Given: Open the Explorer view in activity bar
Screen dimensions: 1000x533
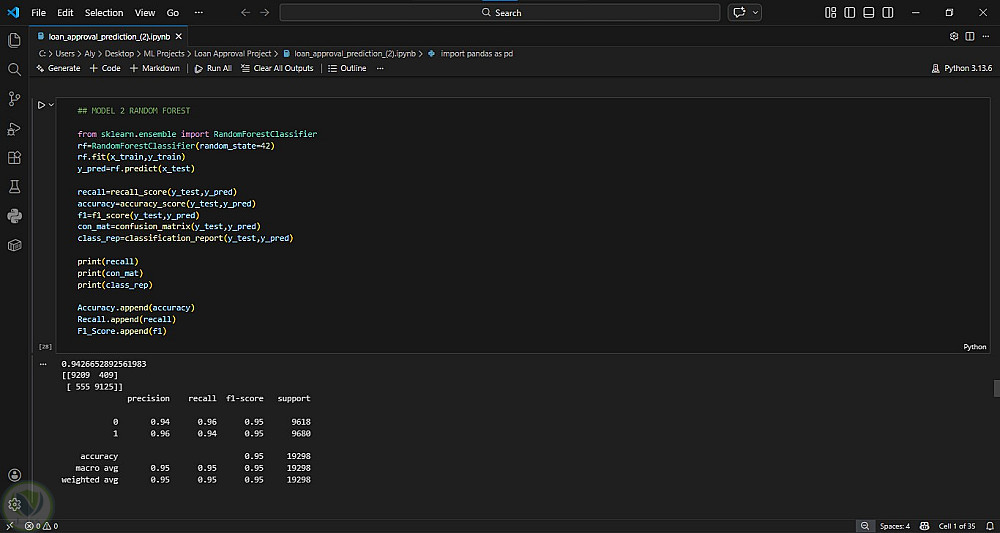Looking at the screenshot, I should [14, 40].
